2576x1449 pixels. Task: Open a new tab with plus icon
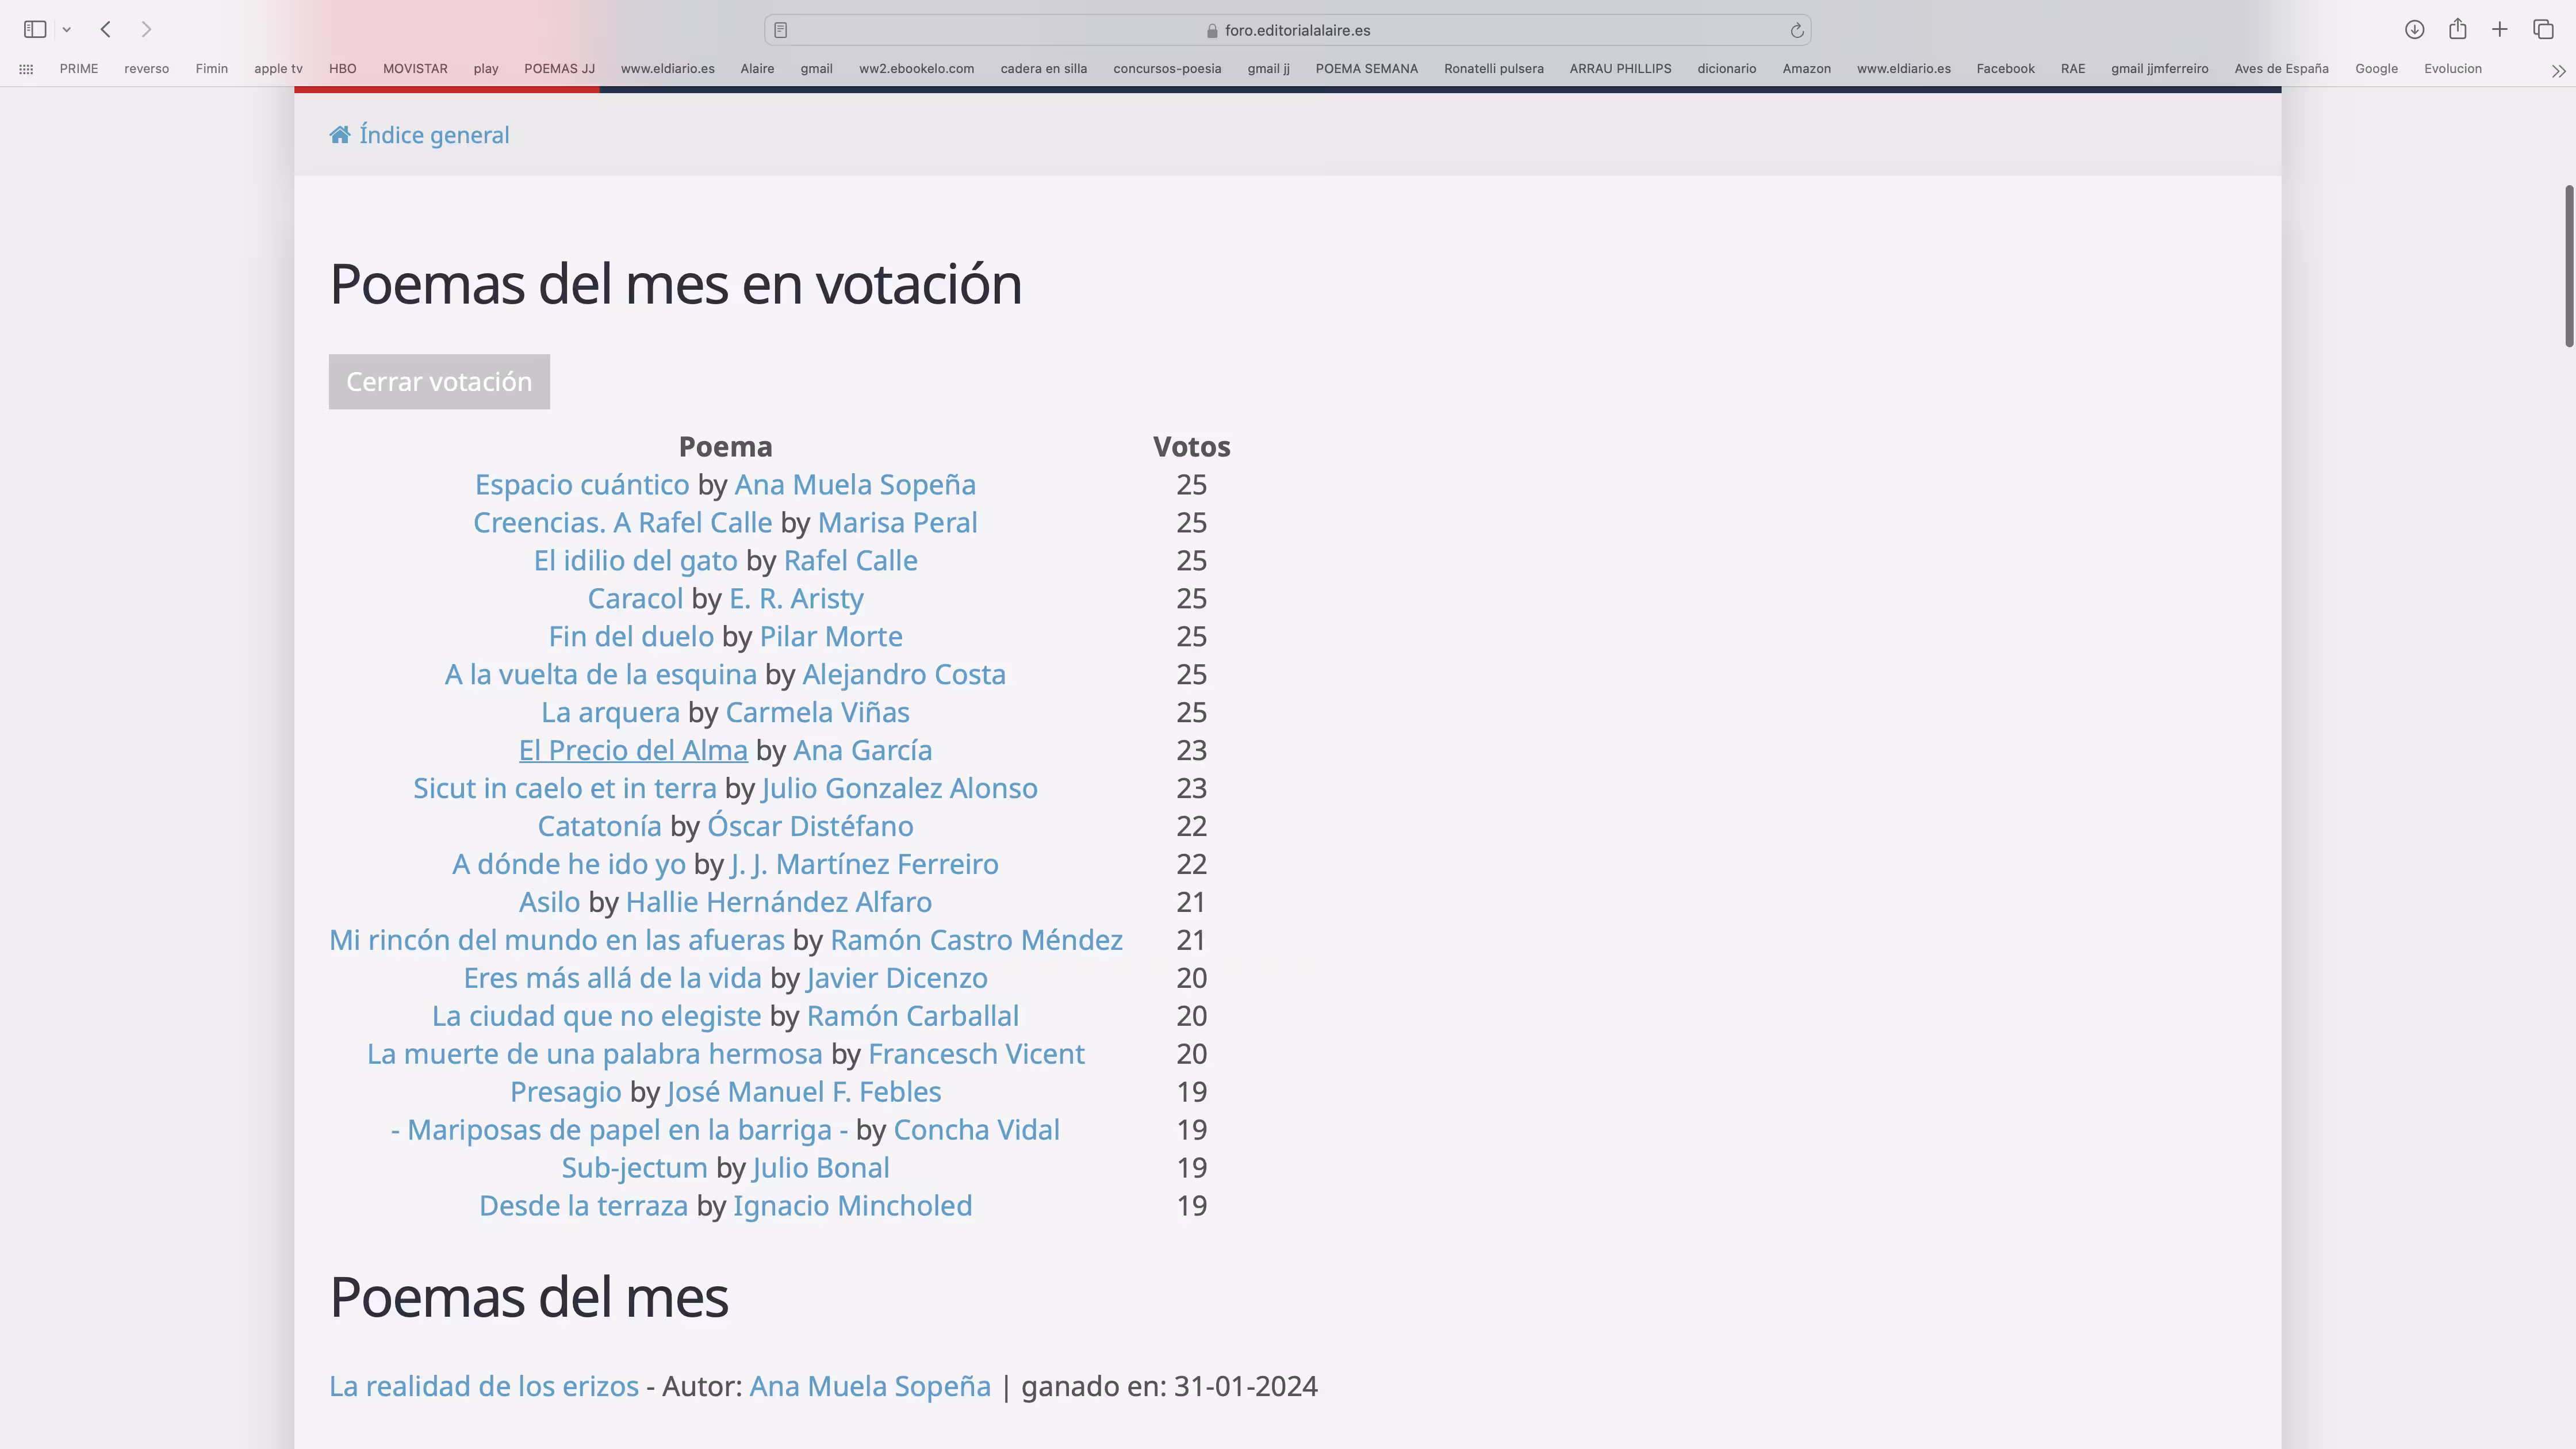click(x=2499, y=29)
